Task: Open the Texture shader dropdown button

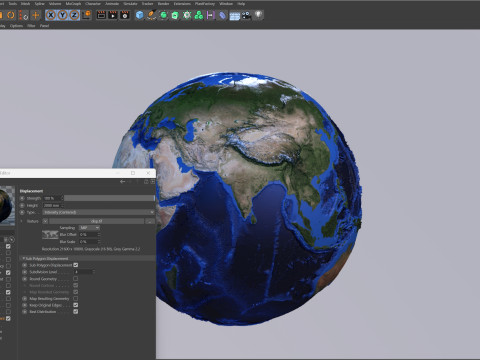Action: (x=45, y=221)
